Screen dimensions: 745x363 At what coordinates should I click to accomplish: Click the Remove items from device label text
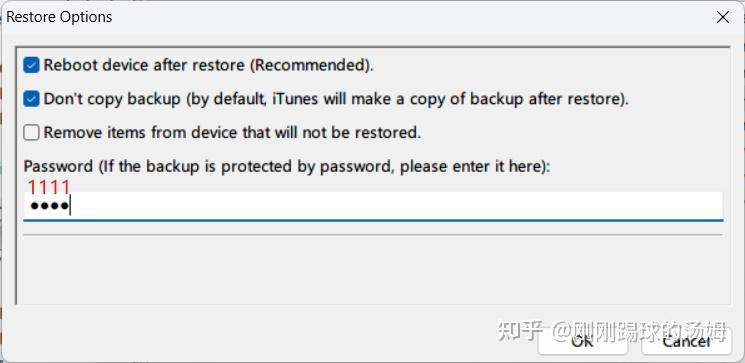coord(232,133)
